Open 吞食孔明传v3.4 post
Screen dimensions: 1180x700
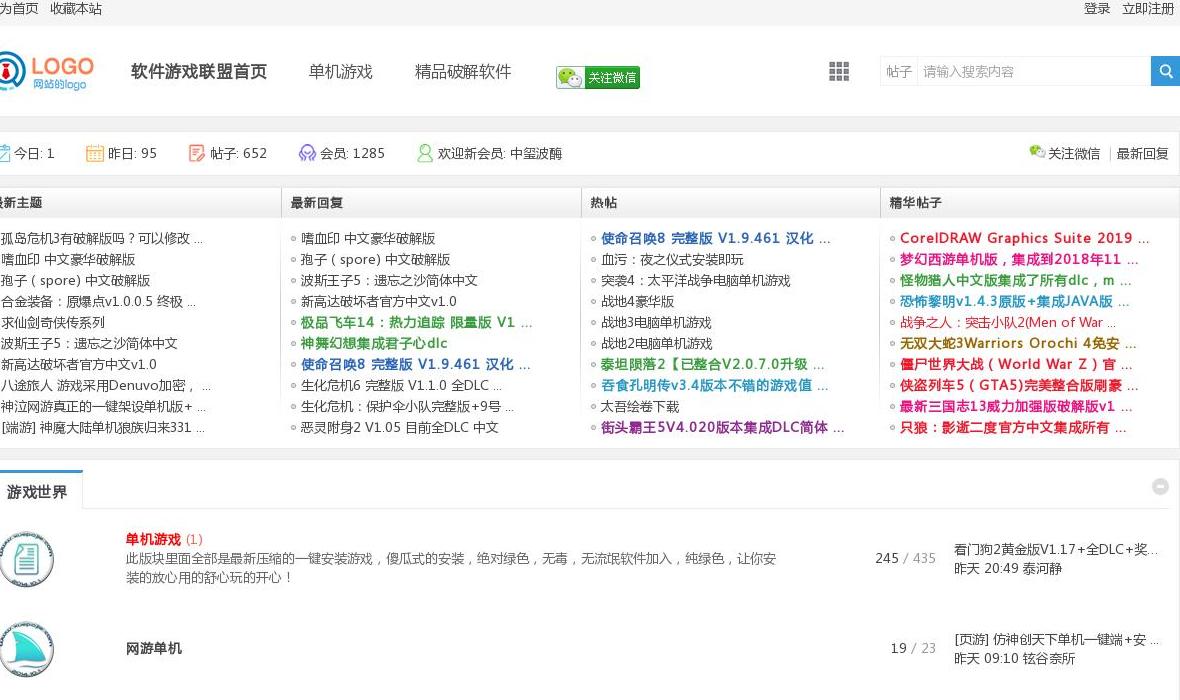[714, 385]
